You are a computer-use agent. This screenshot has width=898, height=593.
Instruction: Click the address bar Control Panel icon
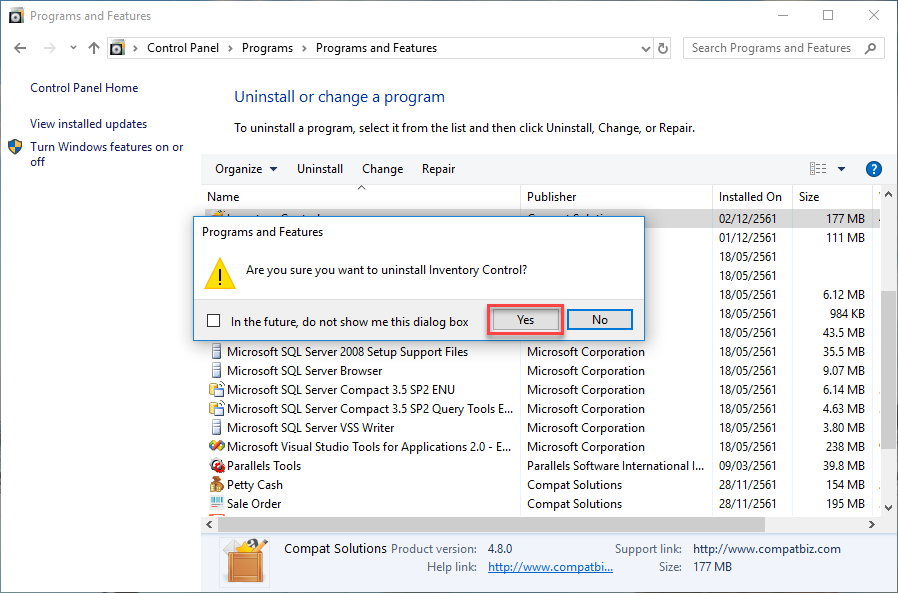click(x=117, y=48)
